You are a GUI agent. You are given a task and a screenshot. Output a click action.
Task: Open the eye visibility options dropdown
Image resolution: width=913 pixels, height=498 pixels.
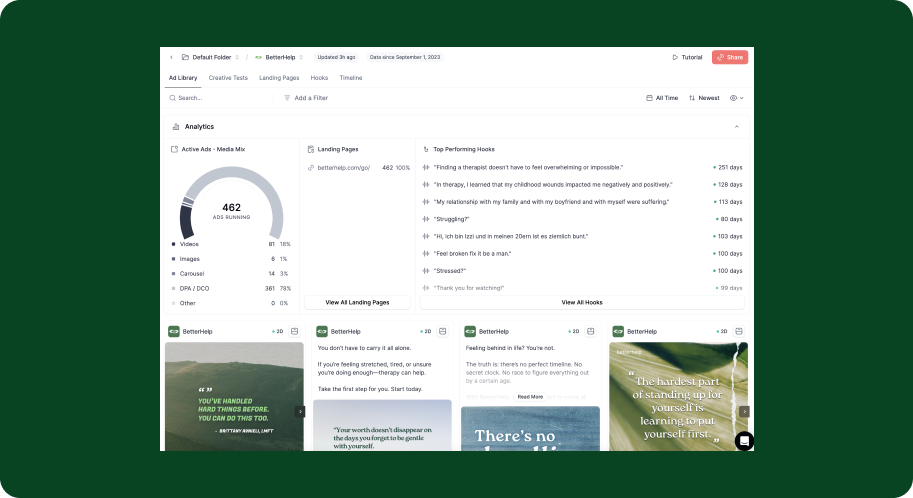[737, 98]
